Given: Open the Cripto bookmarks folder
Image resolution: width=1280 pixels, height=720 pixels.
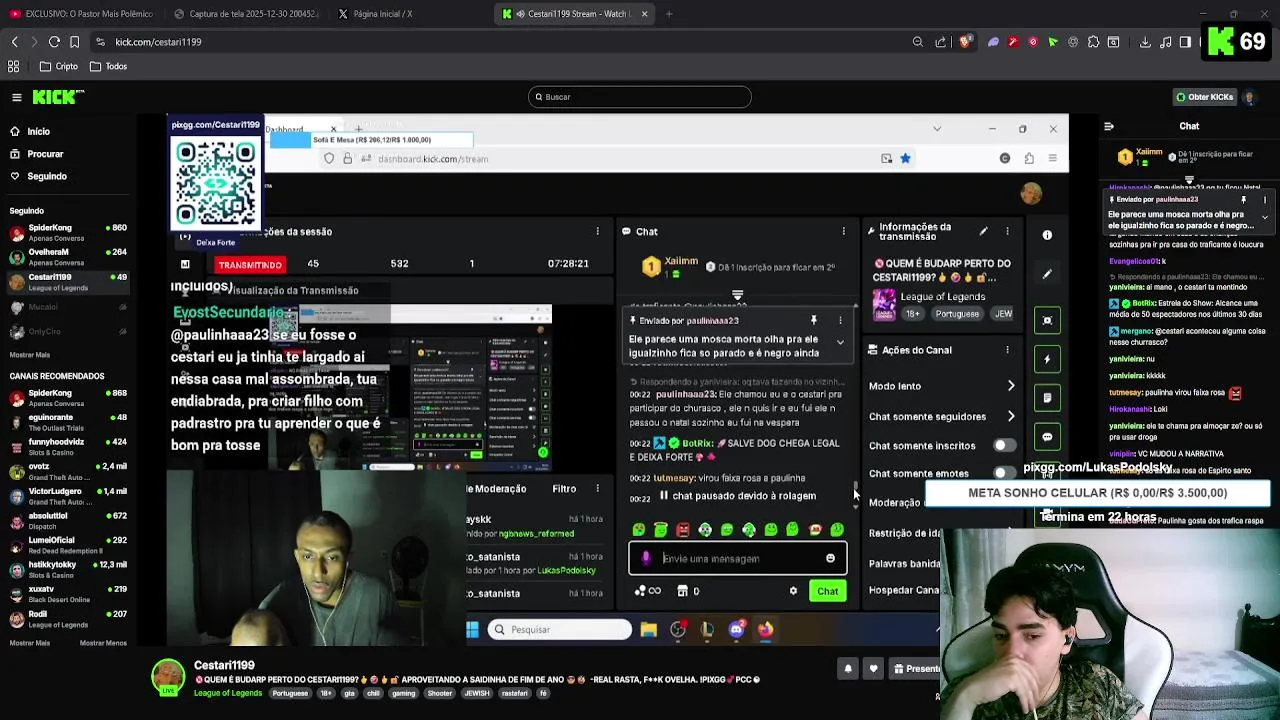Looking at the screenshot, I should tap(59, 67).
